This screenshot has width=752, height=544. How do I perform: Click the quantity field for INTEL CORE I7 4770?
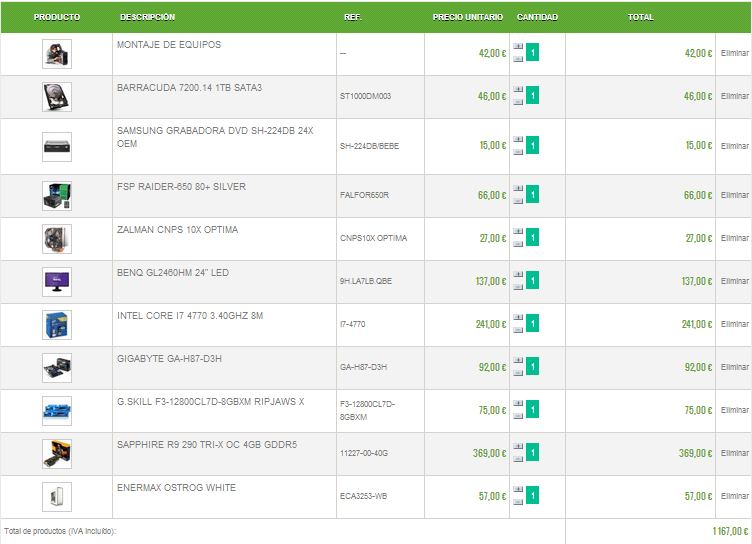coord(532,323)
